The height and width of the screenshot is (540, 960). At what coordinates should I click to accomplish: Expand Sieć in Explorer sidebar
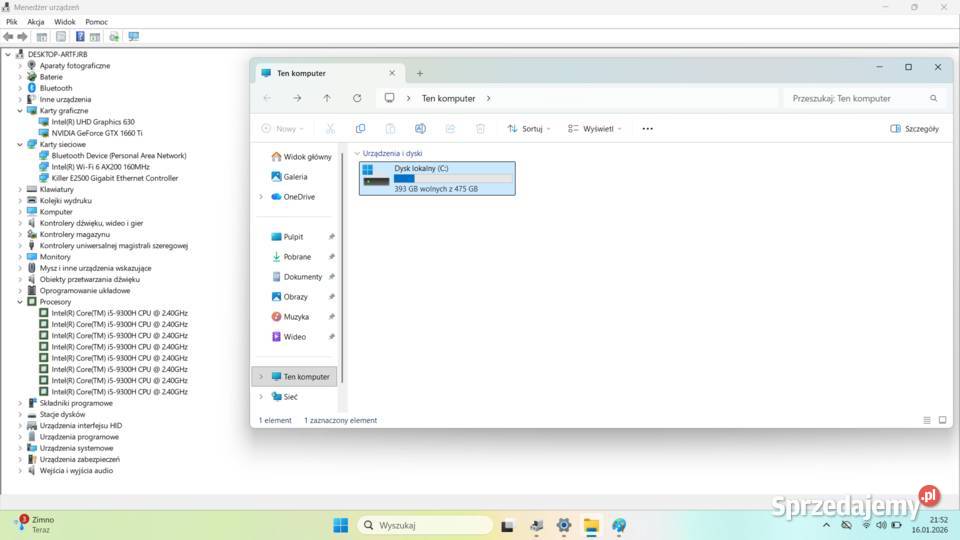(261, 397)
